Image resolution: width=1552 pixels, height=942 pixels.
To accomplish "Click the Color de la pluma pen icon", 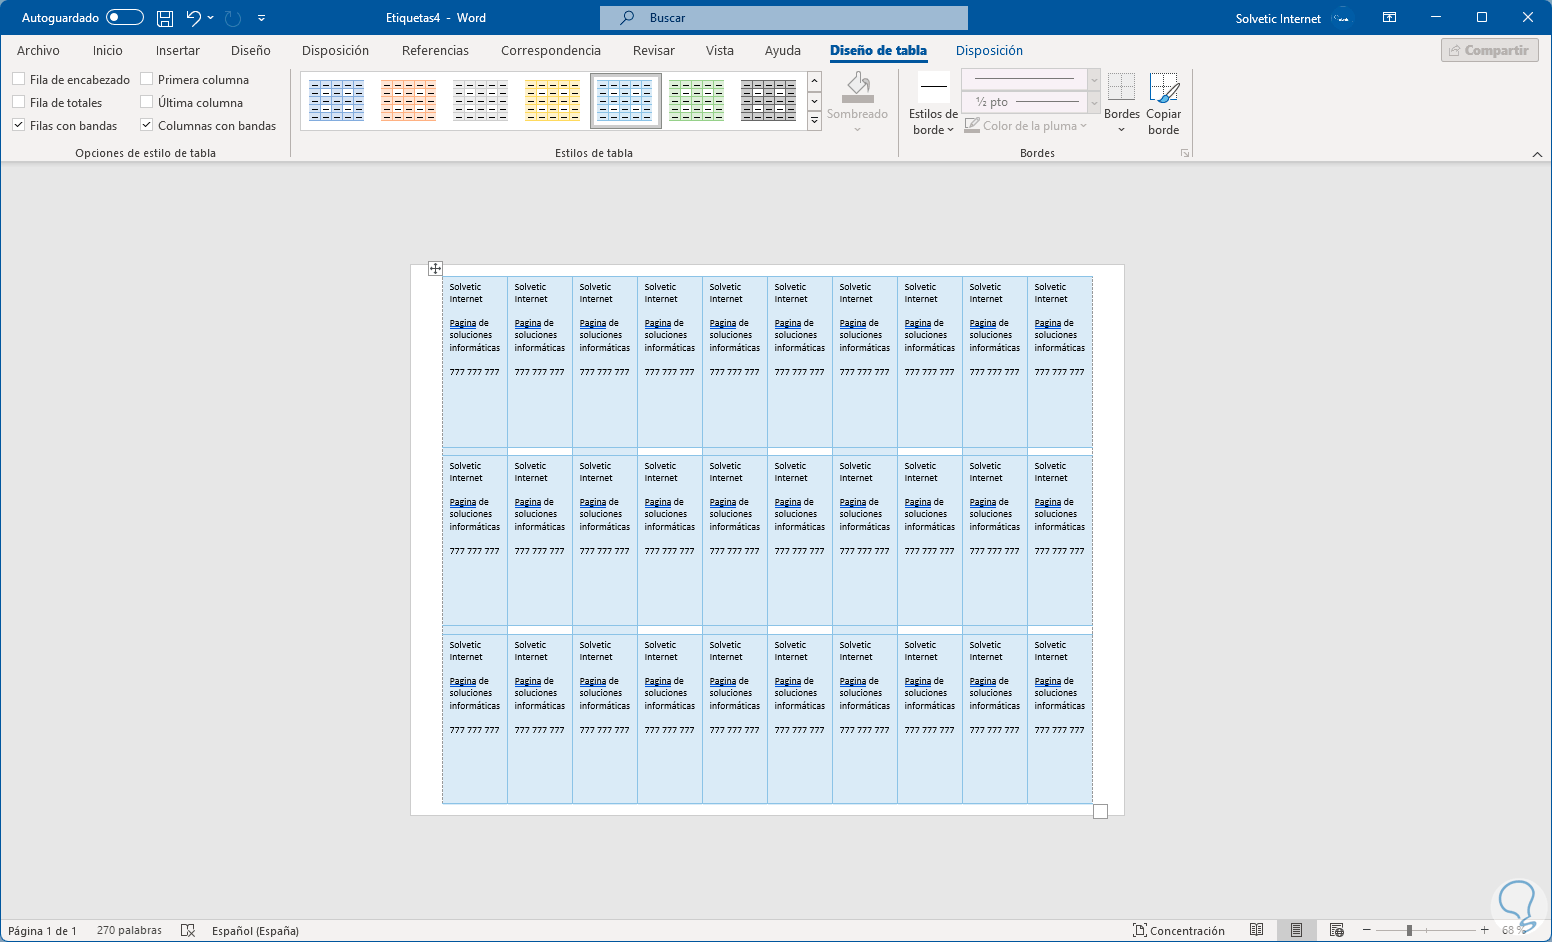I will 972,126.
